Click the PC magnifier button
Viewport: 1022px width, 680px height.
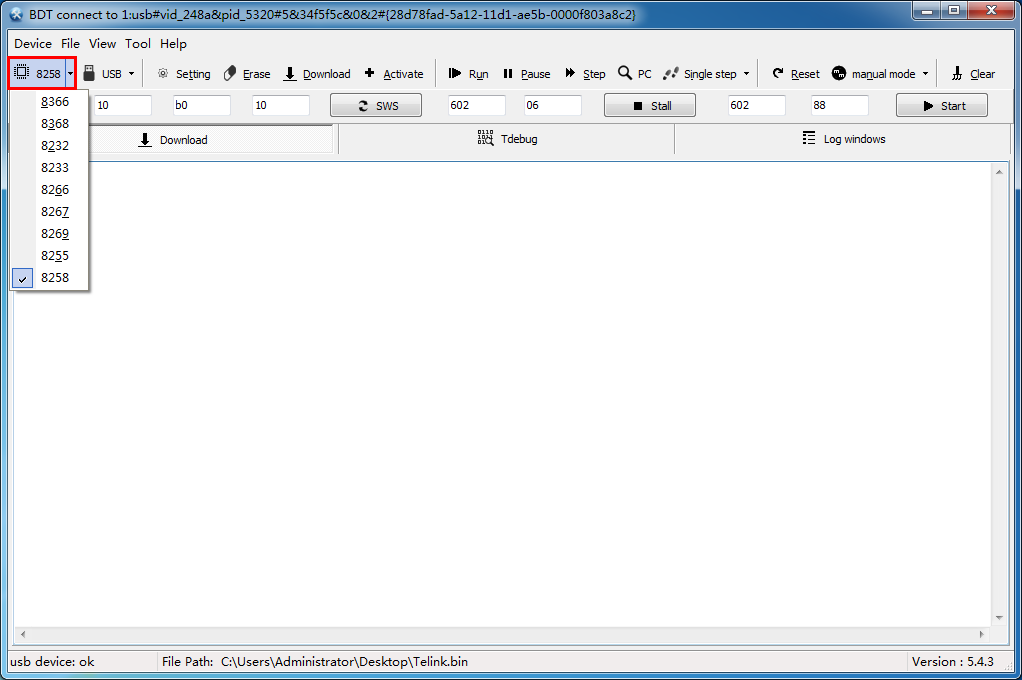pyautogui.click(x=635, y=74)
